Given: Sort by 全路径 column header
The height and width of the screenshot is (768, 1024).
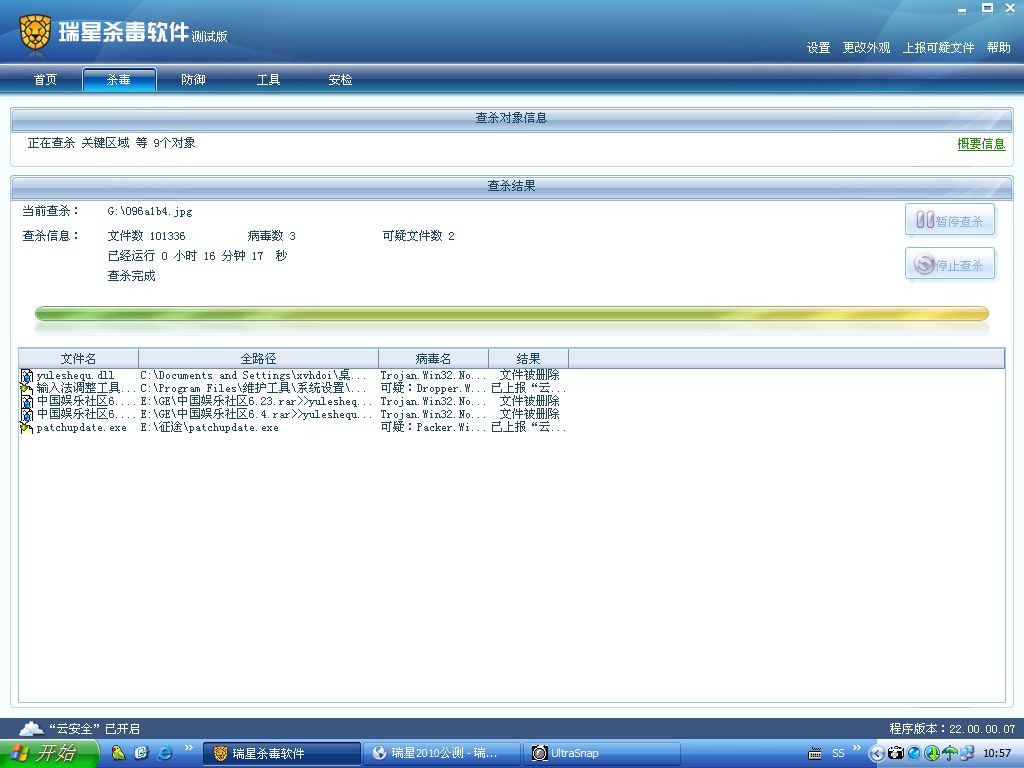Looking at the screenshot, I should (x=259, y=359).
